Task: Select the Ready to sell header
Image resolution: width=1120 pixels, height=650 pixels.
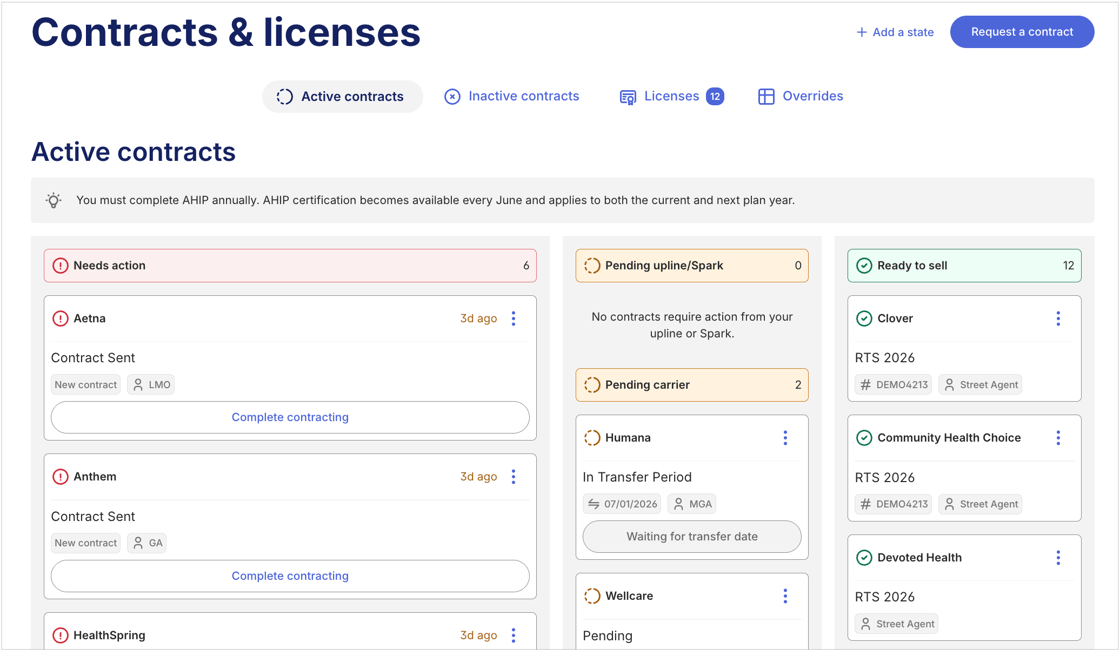Action: (x=964, y=266)
